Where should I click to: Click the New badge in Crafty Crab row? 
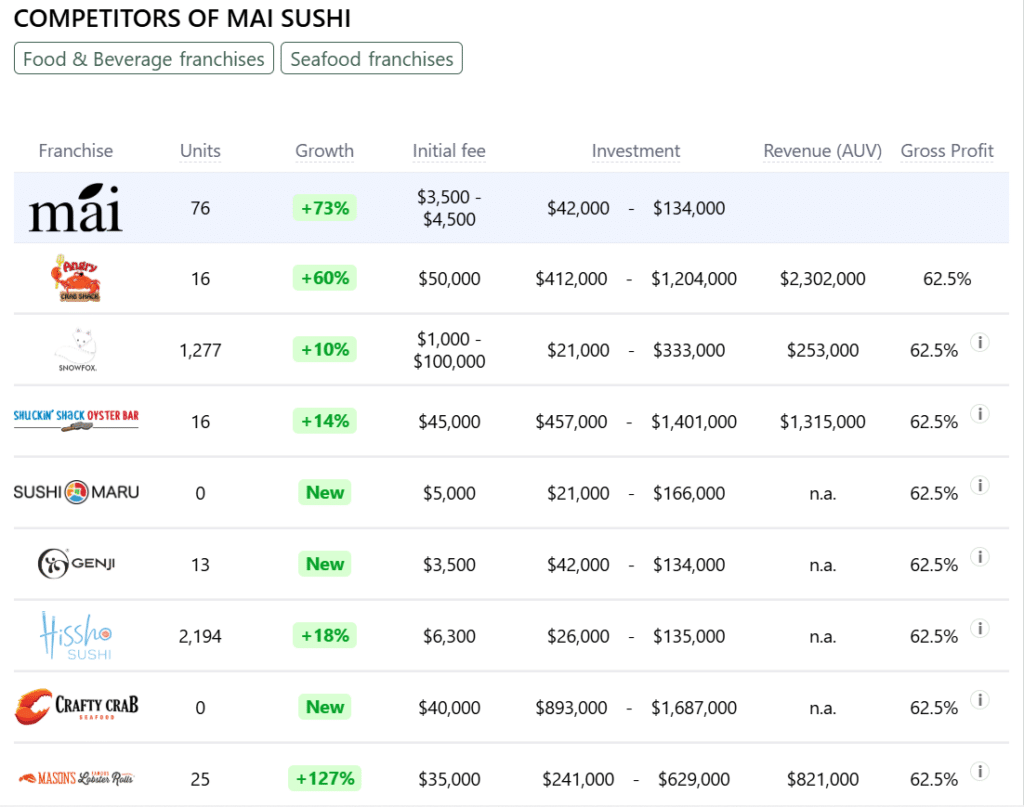click(x=325, y=707)
